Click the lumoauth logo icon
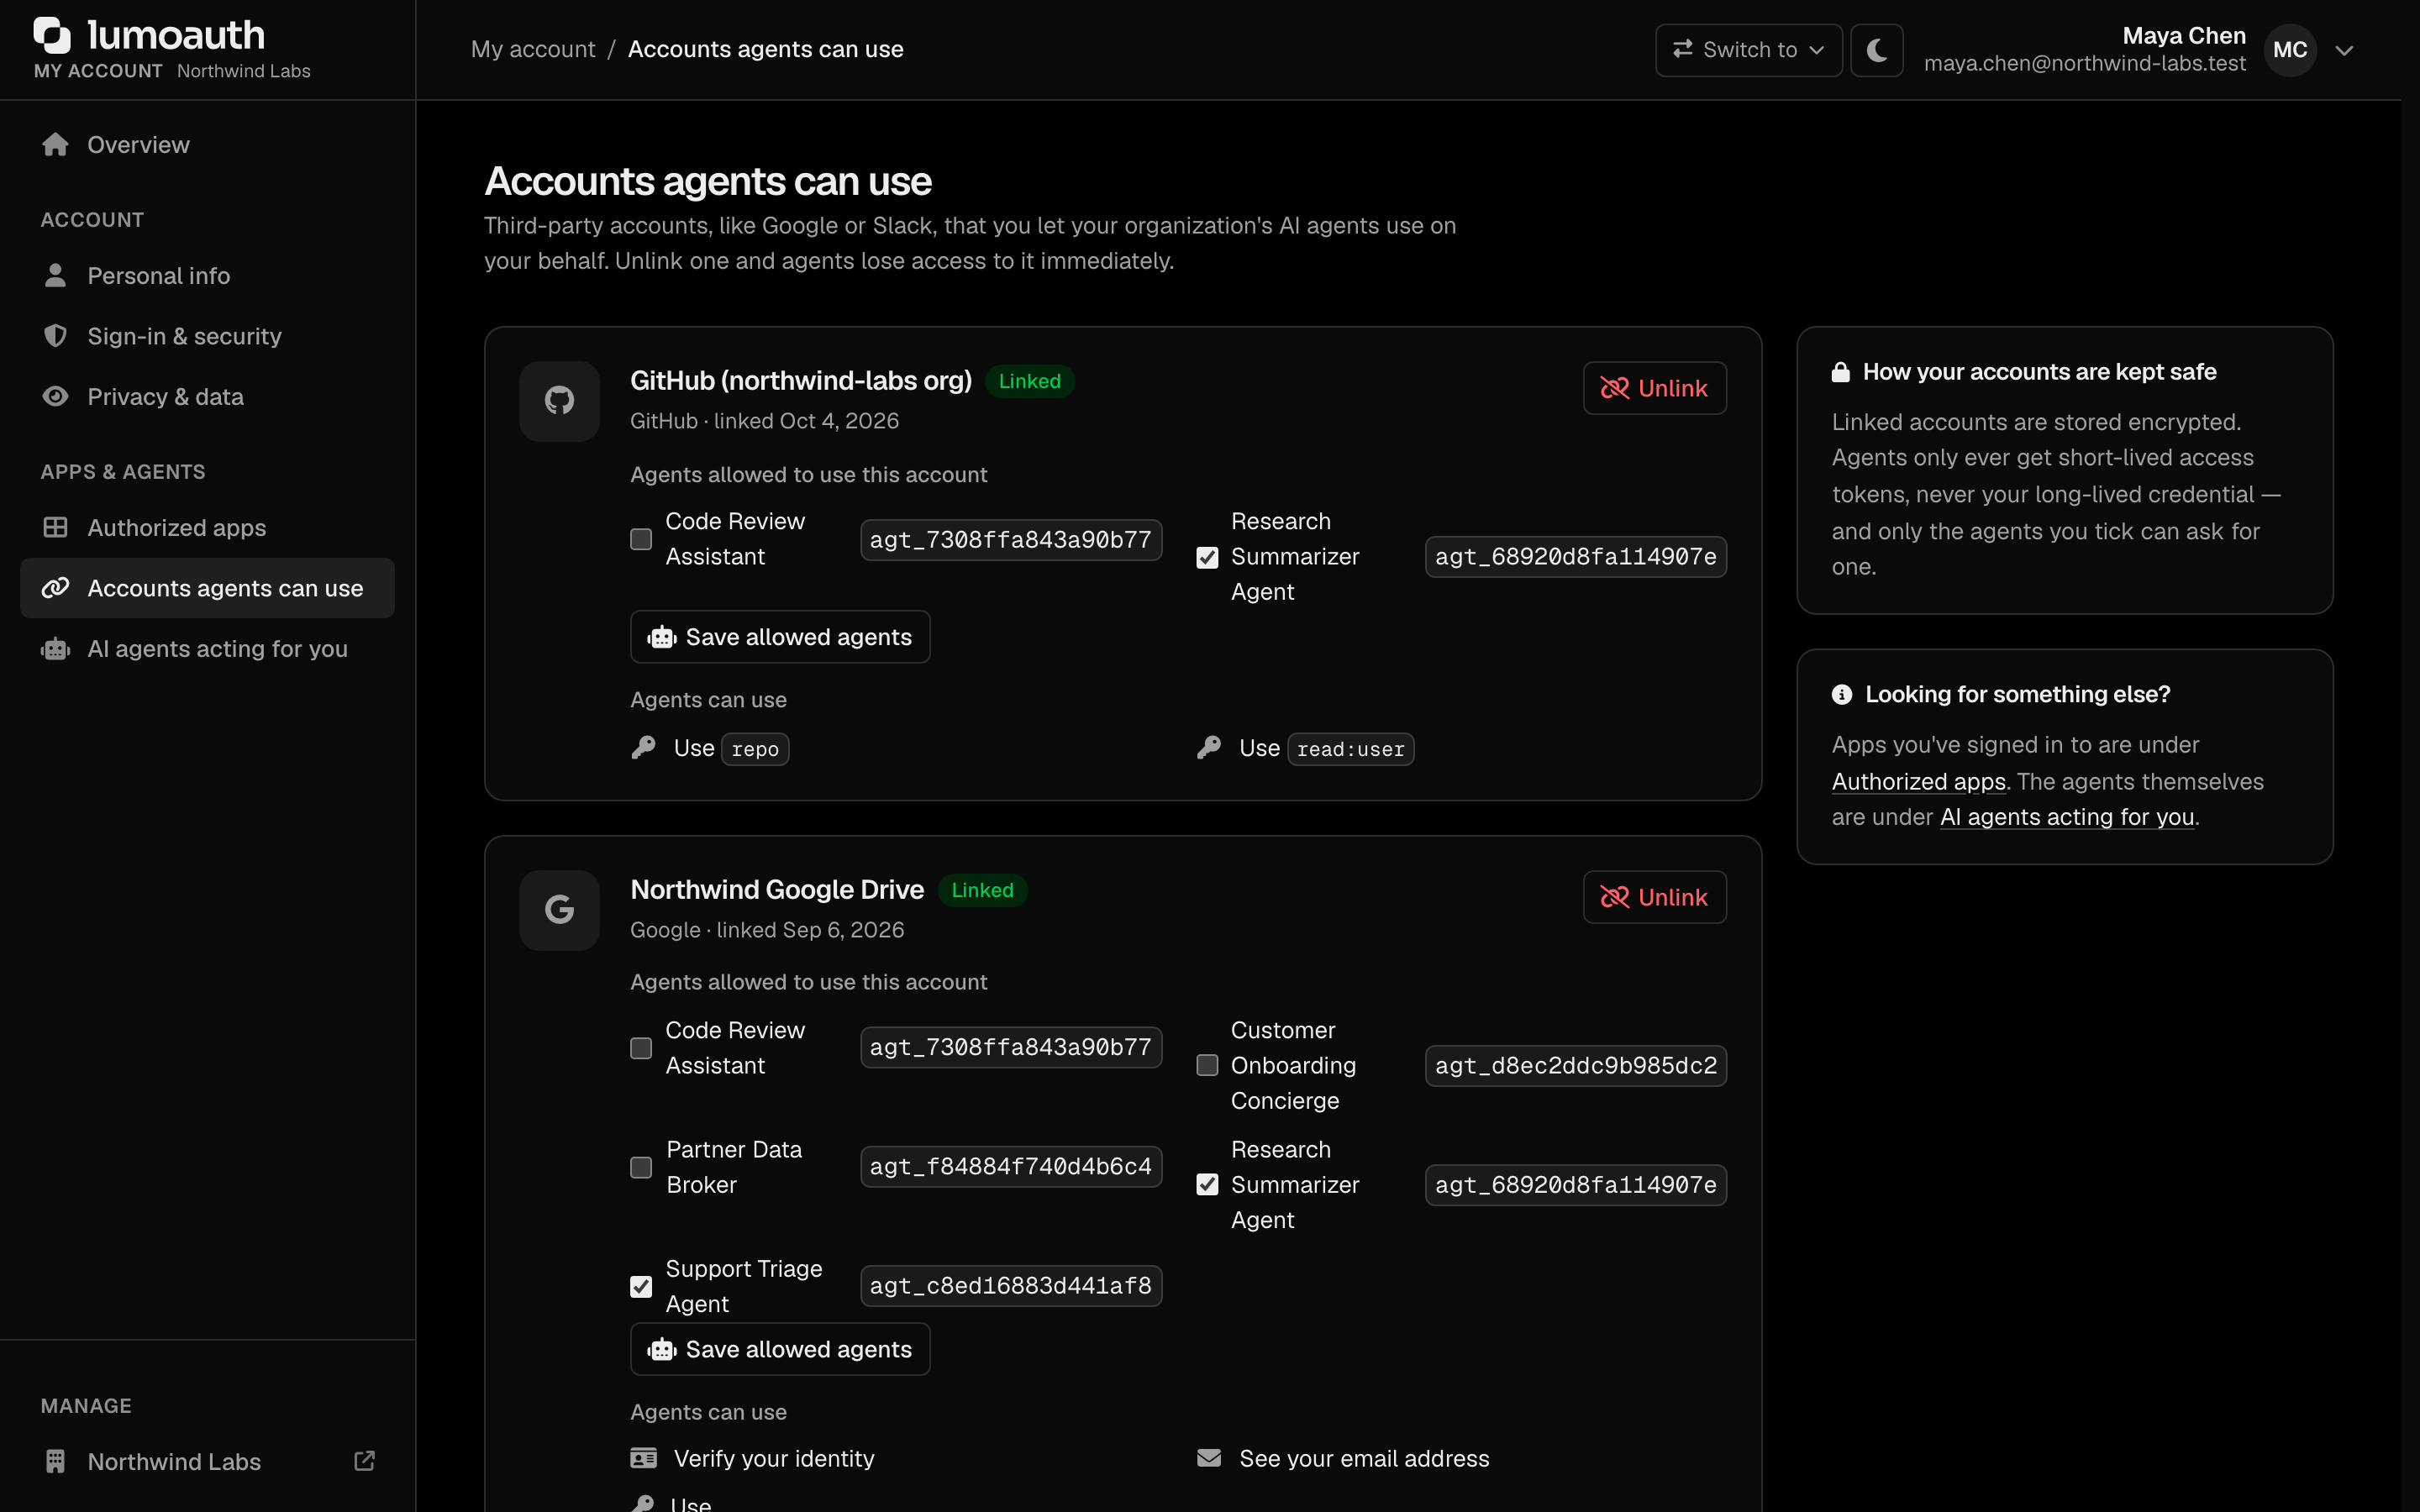The width and height of the screenshot is (2420, 1512). pos(52,35)
